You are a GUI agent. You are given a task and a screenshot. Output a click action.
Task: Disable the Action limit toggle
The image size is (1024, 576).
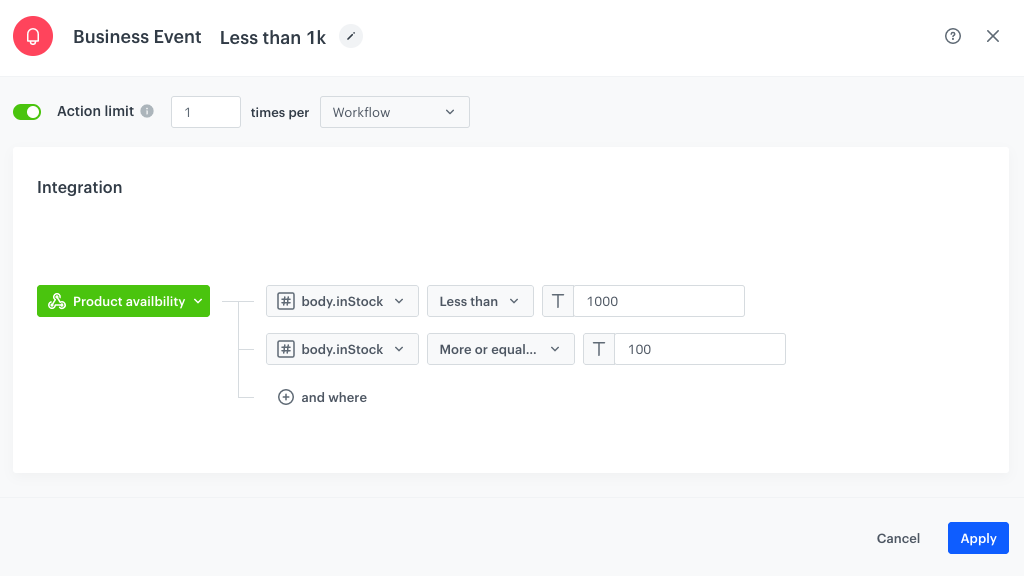(x=27, y=111)
